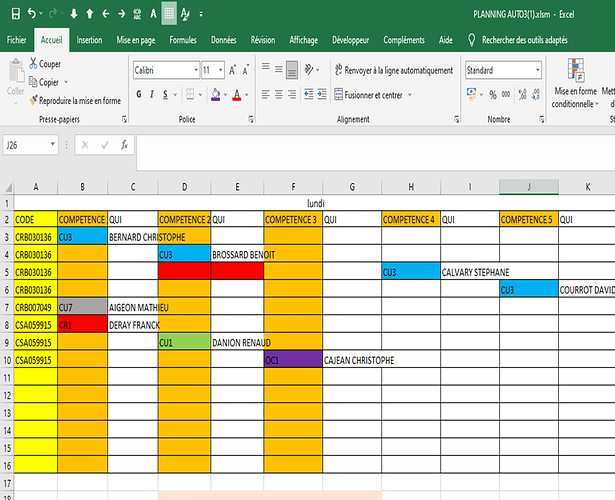
Task: Expand the Fusionner et centrer dropdown arrow
Action: point(408,95)
